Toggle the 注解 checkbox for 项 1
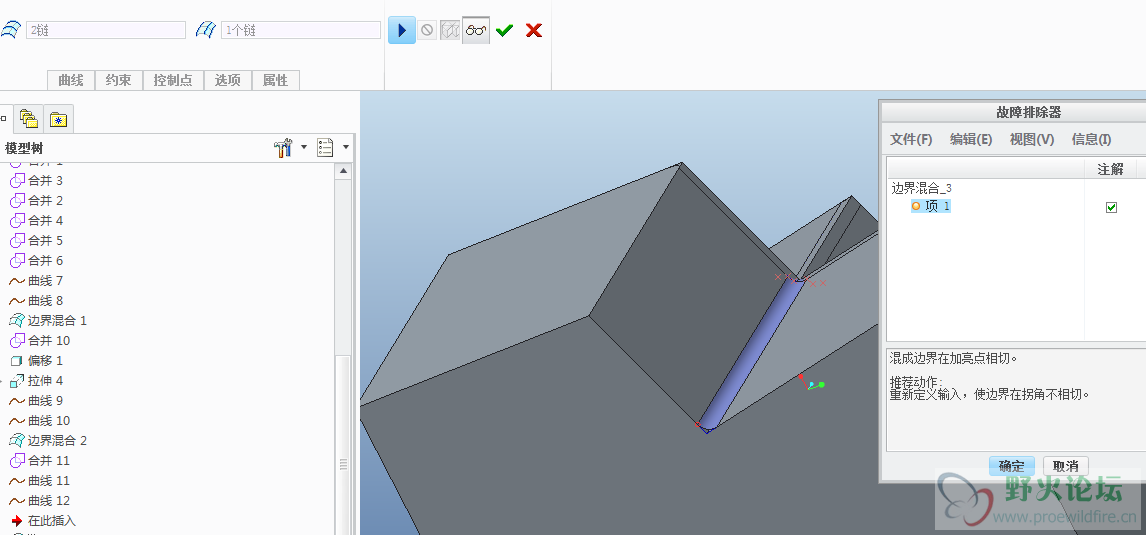Screen dimensions: 1146x535 [x=1111, y=207]
